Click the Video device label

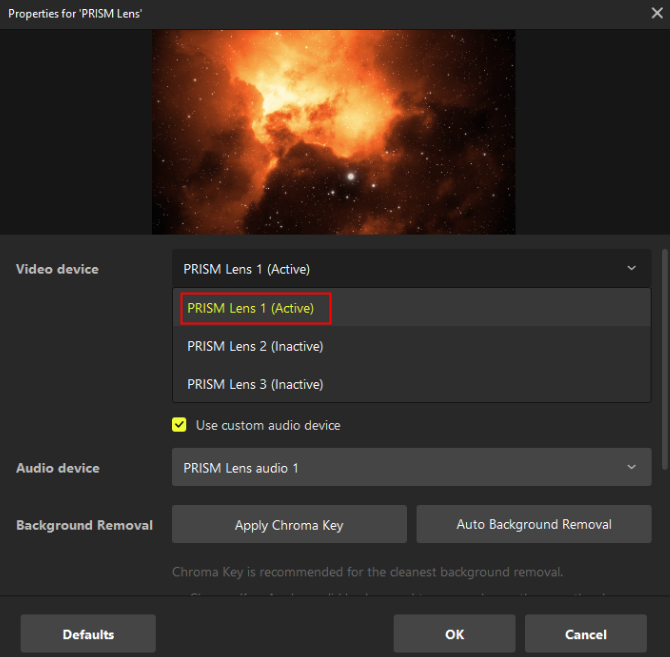click(57, 269)
